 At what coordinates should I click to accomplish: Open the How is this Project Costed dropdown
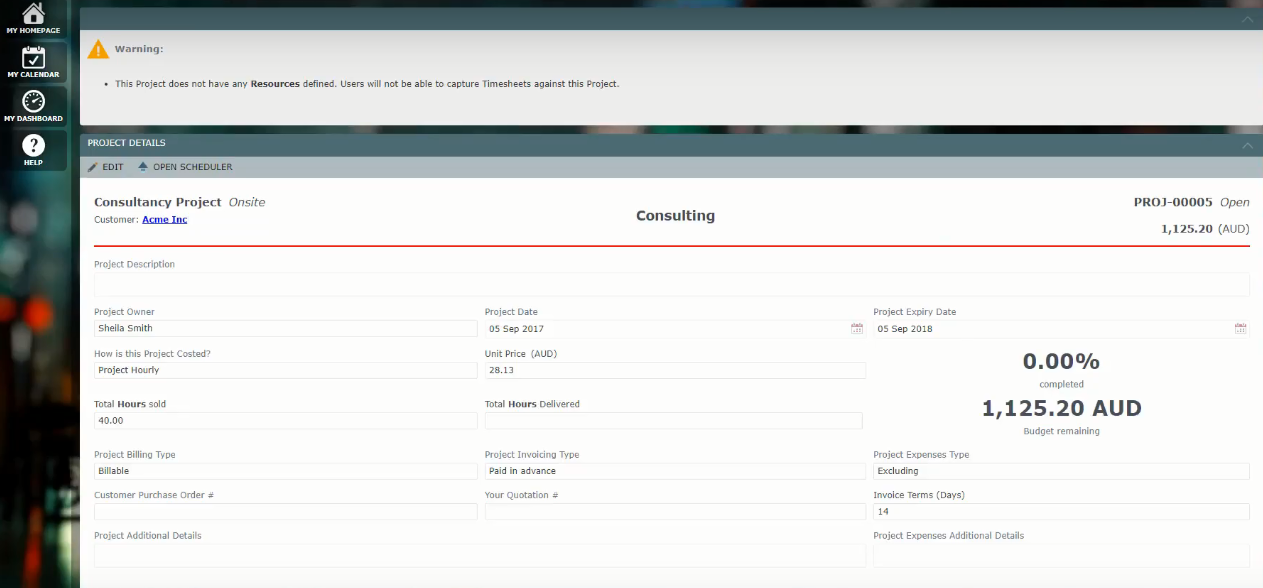(285, 370)
